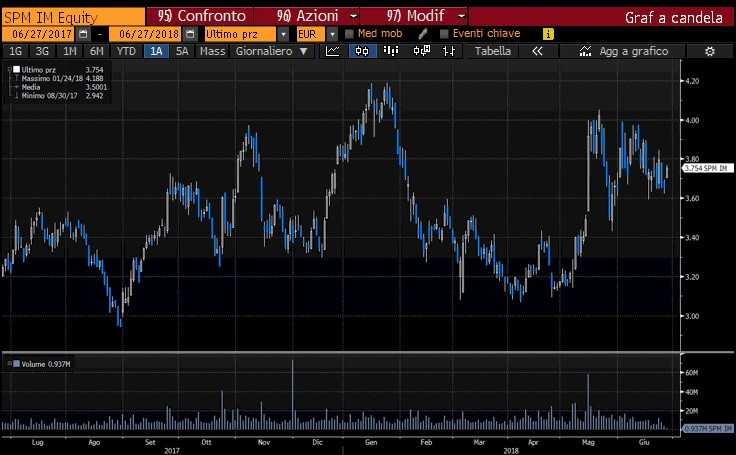Open the Modif menu dropdown arrow
The image size is (736, 455).
[x=461, y=16]
